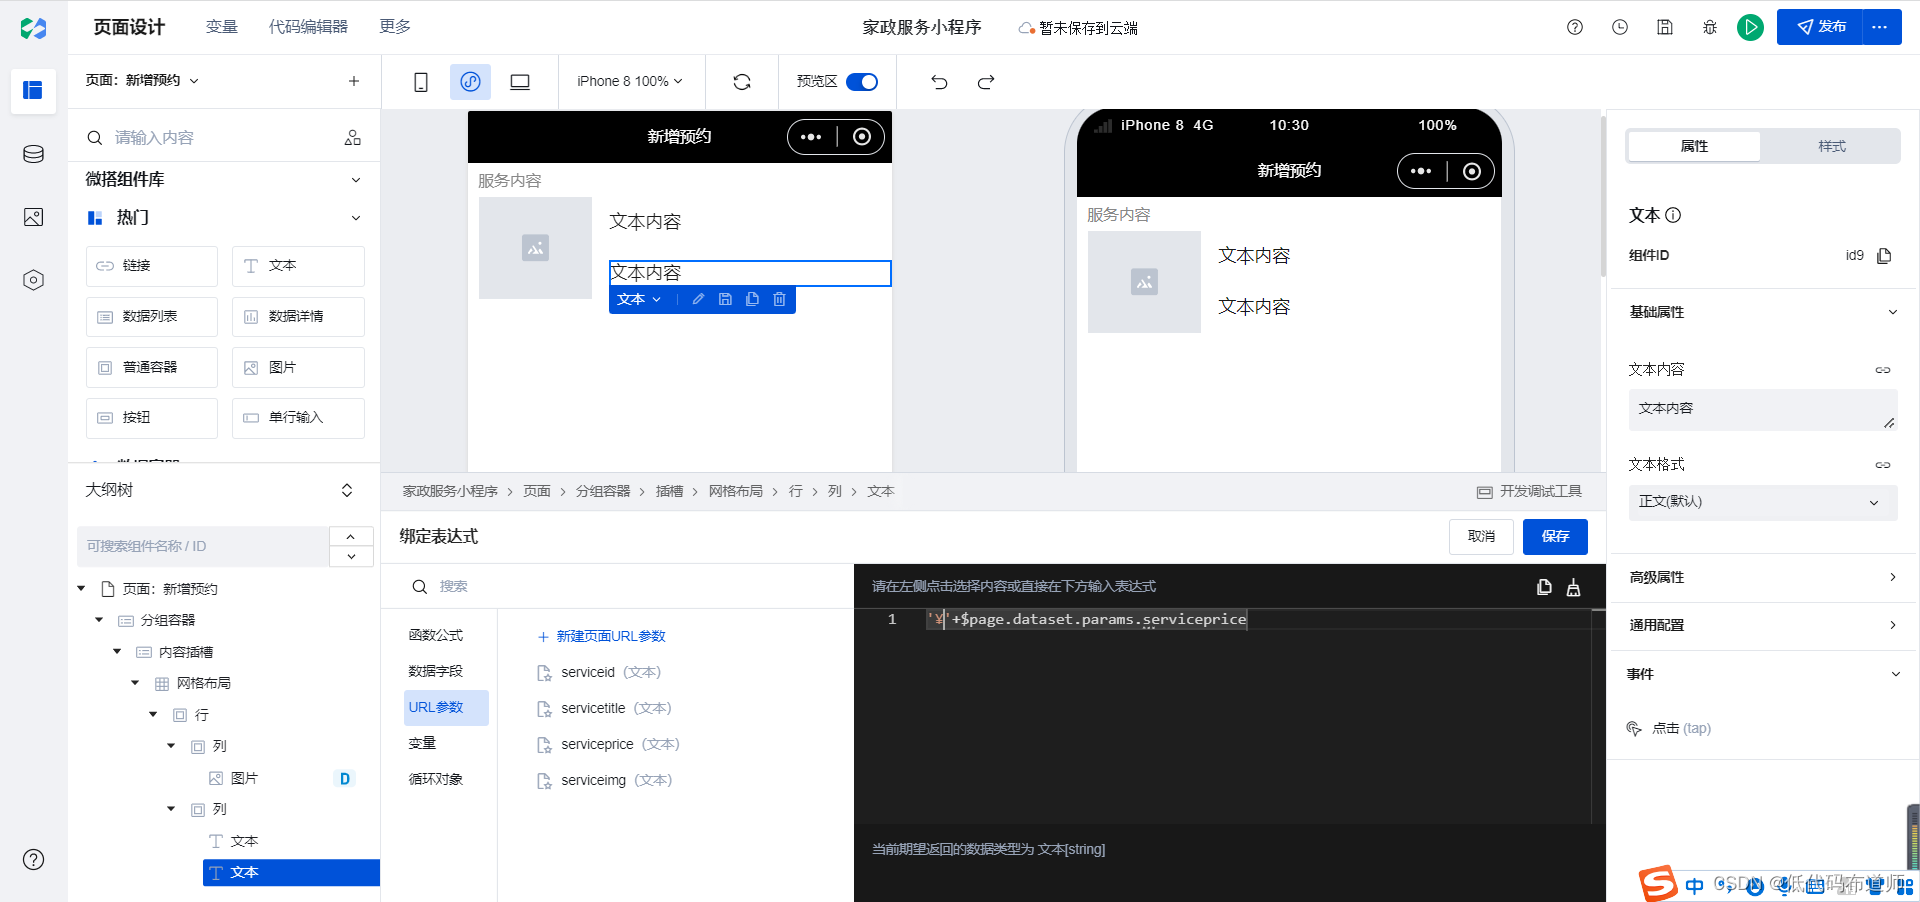Viewport: 1920px width, 902px height.
Task: Open the 变量 top menu
Action: click(222, 27)
